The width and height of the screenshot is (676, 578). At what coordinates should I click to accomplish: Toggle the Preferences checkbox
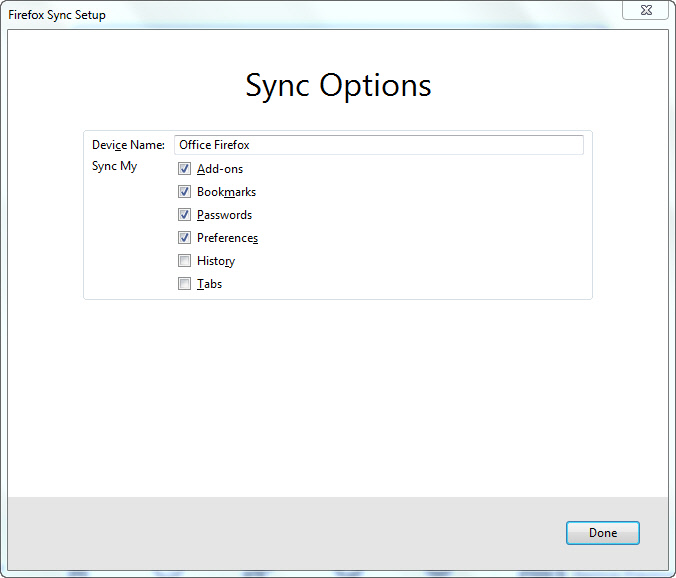[x=184, y=237]
